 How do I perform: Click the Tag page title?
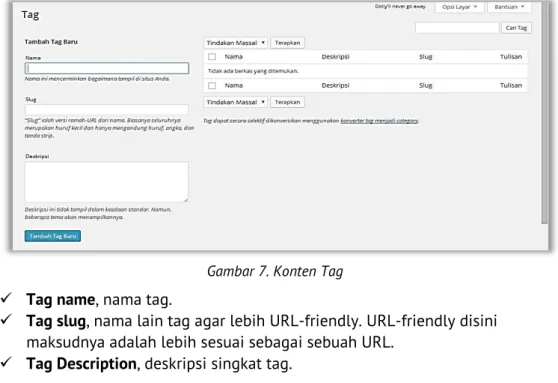click(30, 15)
